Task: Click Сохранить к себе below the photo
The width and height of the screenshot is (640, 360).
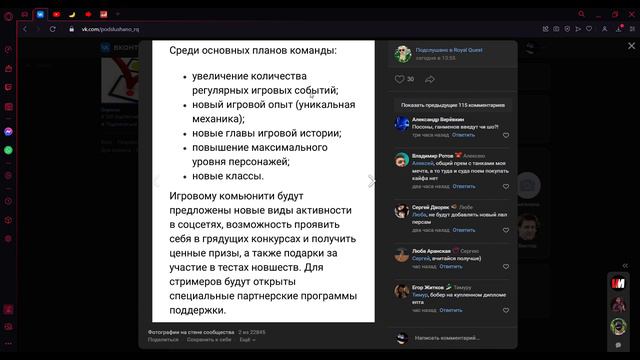Action: coord(209,340)
